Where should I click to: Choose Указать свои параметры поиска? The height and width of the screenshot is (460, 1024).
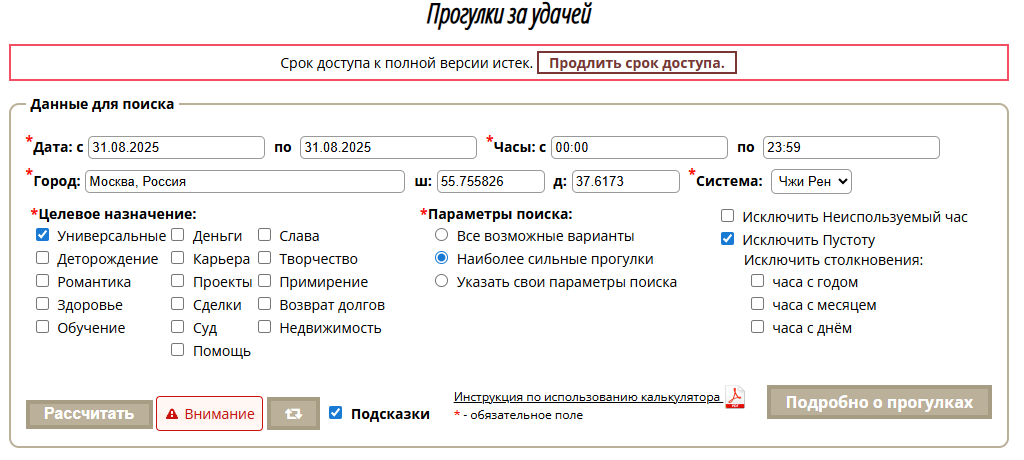(441, 282)
